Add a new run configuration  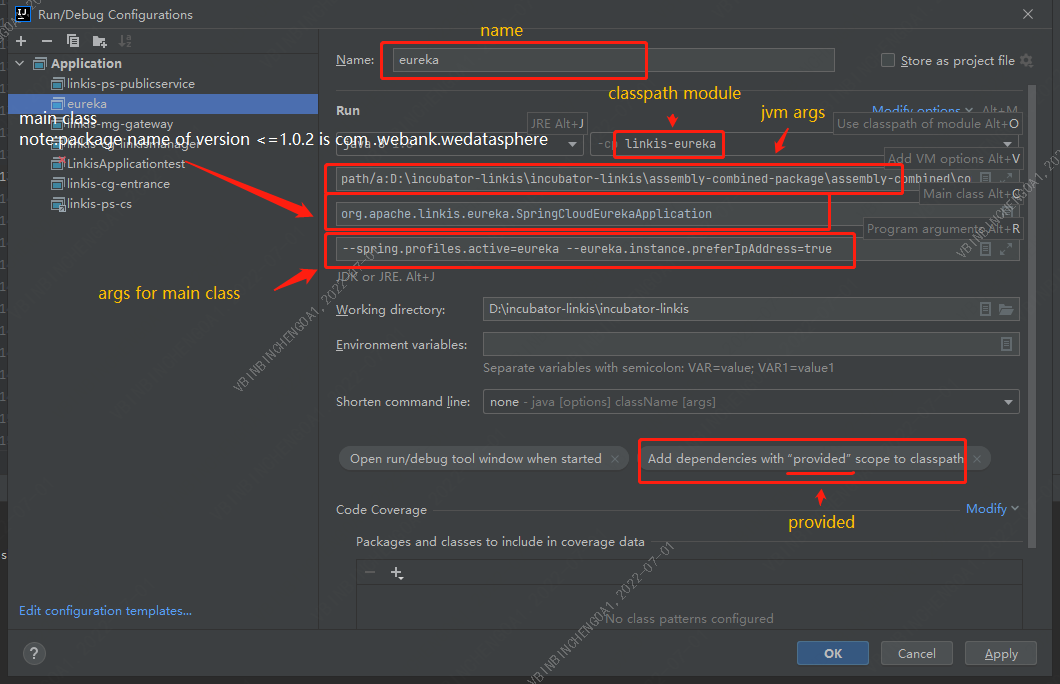[21, 41]
